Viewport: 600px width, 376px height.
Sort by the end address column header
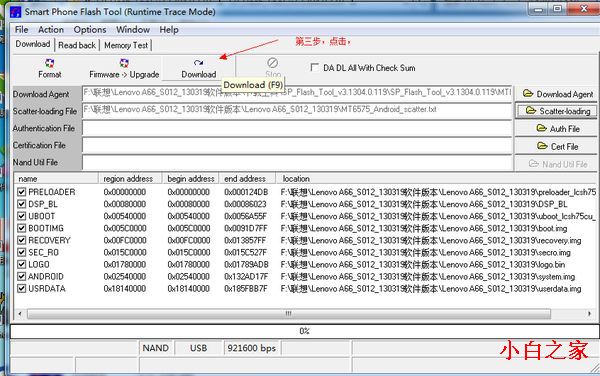click(247, 179)
